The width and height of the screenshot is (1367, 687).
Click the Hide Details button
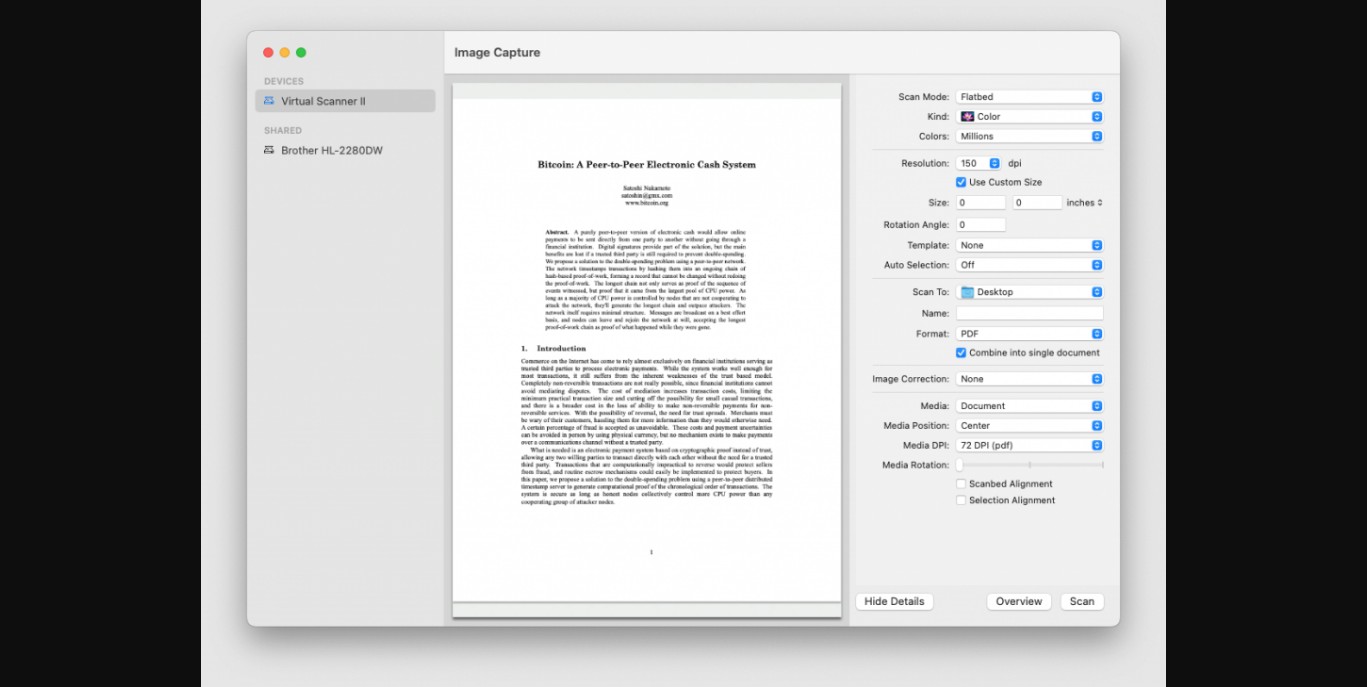(x=894, y=601)
